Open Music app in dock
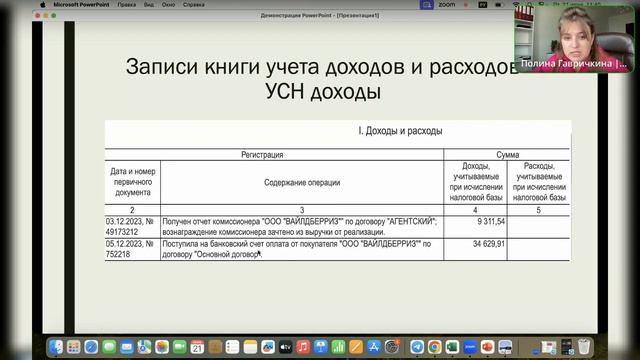640x360 pixels. [303, 347]
